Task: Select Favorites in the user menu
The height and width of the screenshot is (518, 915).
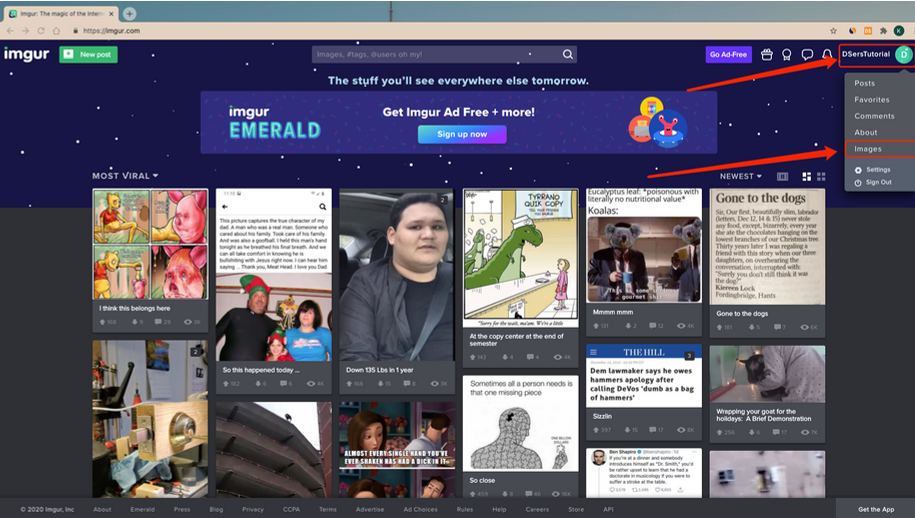Action: click(x=872, y=100)
